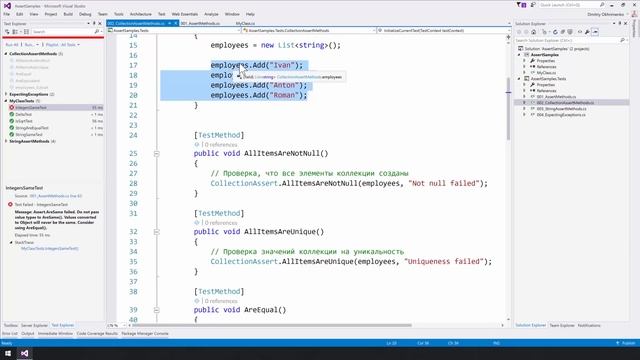640x360 pixels.
Task: Toggle Preview Selected Items in Solution Explorer
Action: click(x=595, y=32)
